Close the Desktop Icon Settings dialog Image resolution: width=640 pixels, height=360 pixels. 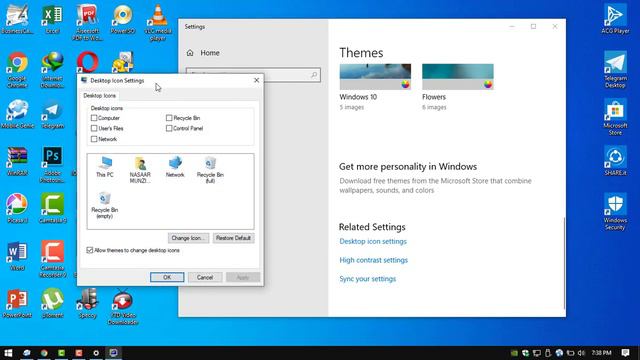pyautogui.click(x=256, y=80)
